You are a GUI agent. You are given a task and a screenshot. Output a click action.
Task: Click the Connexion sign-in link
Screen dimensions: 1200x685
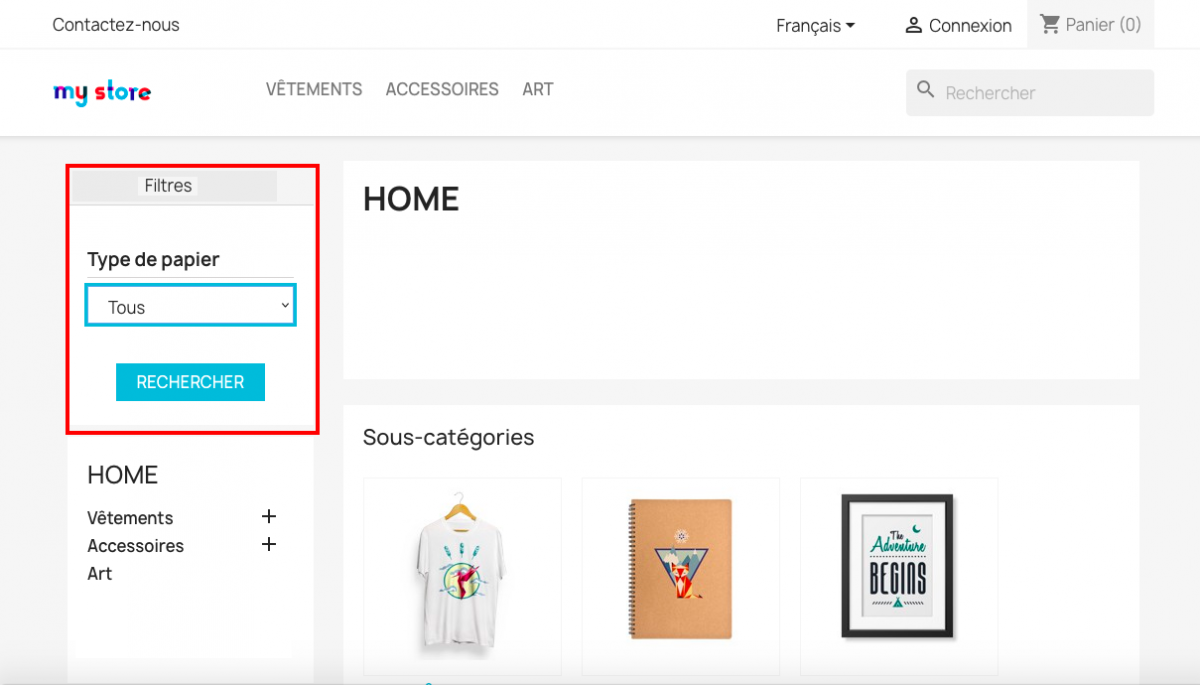click(x=970, y=25)
